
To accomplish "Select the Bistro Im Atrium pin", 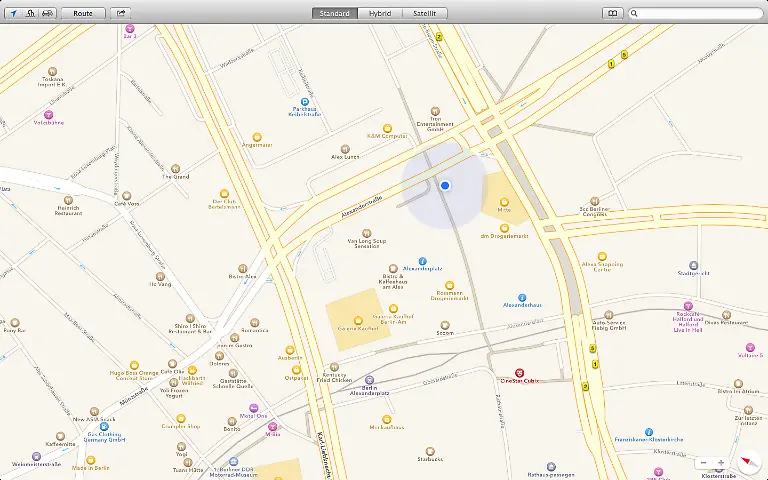I will point(738,384).
